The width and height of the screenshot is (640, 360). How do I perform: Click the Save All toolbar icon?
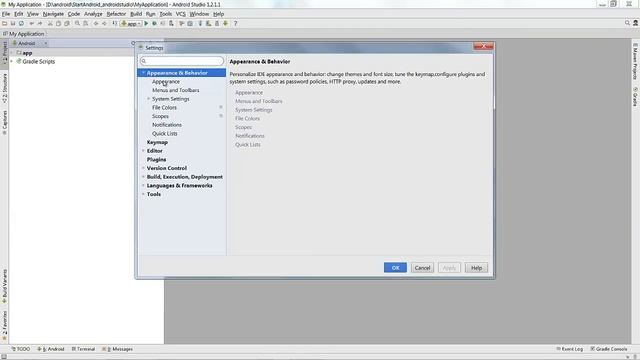click(13, 24)
